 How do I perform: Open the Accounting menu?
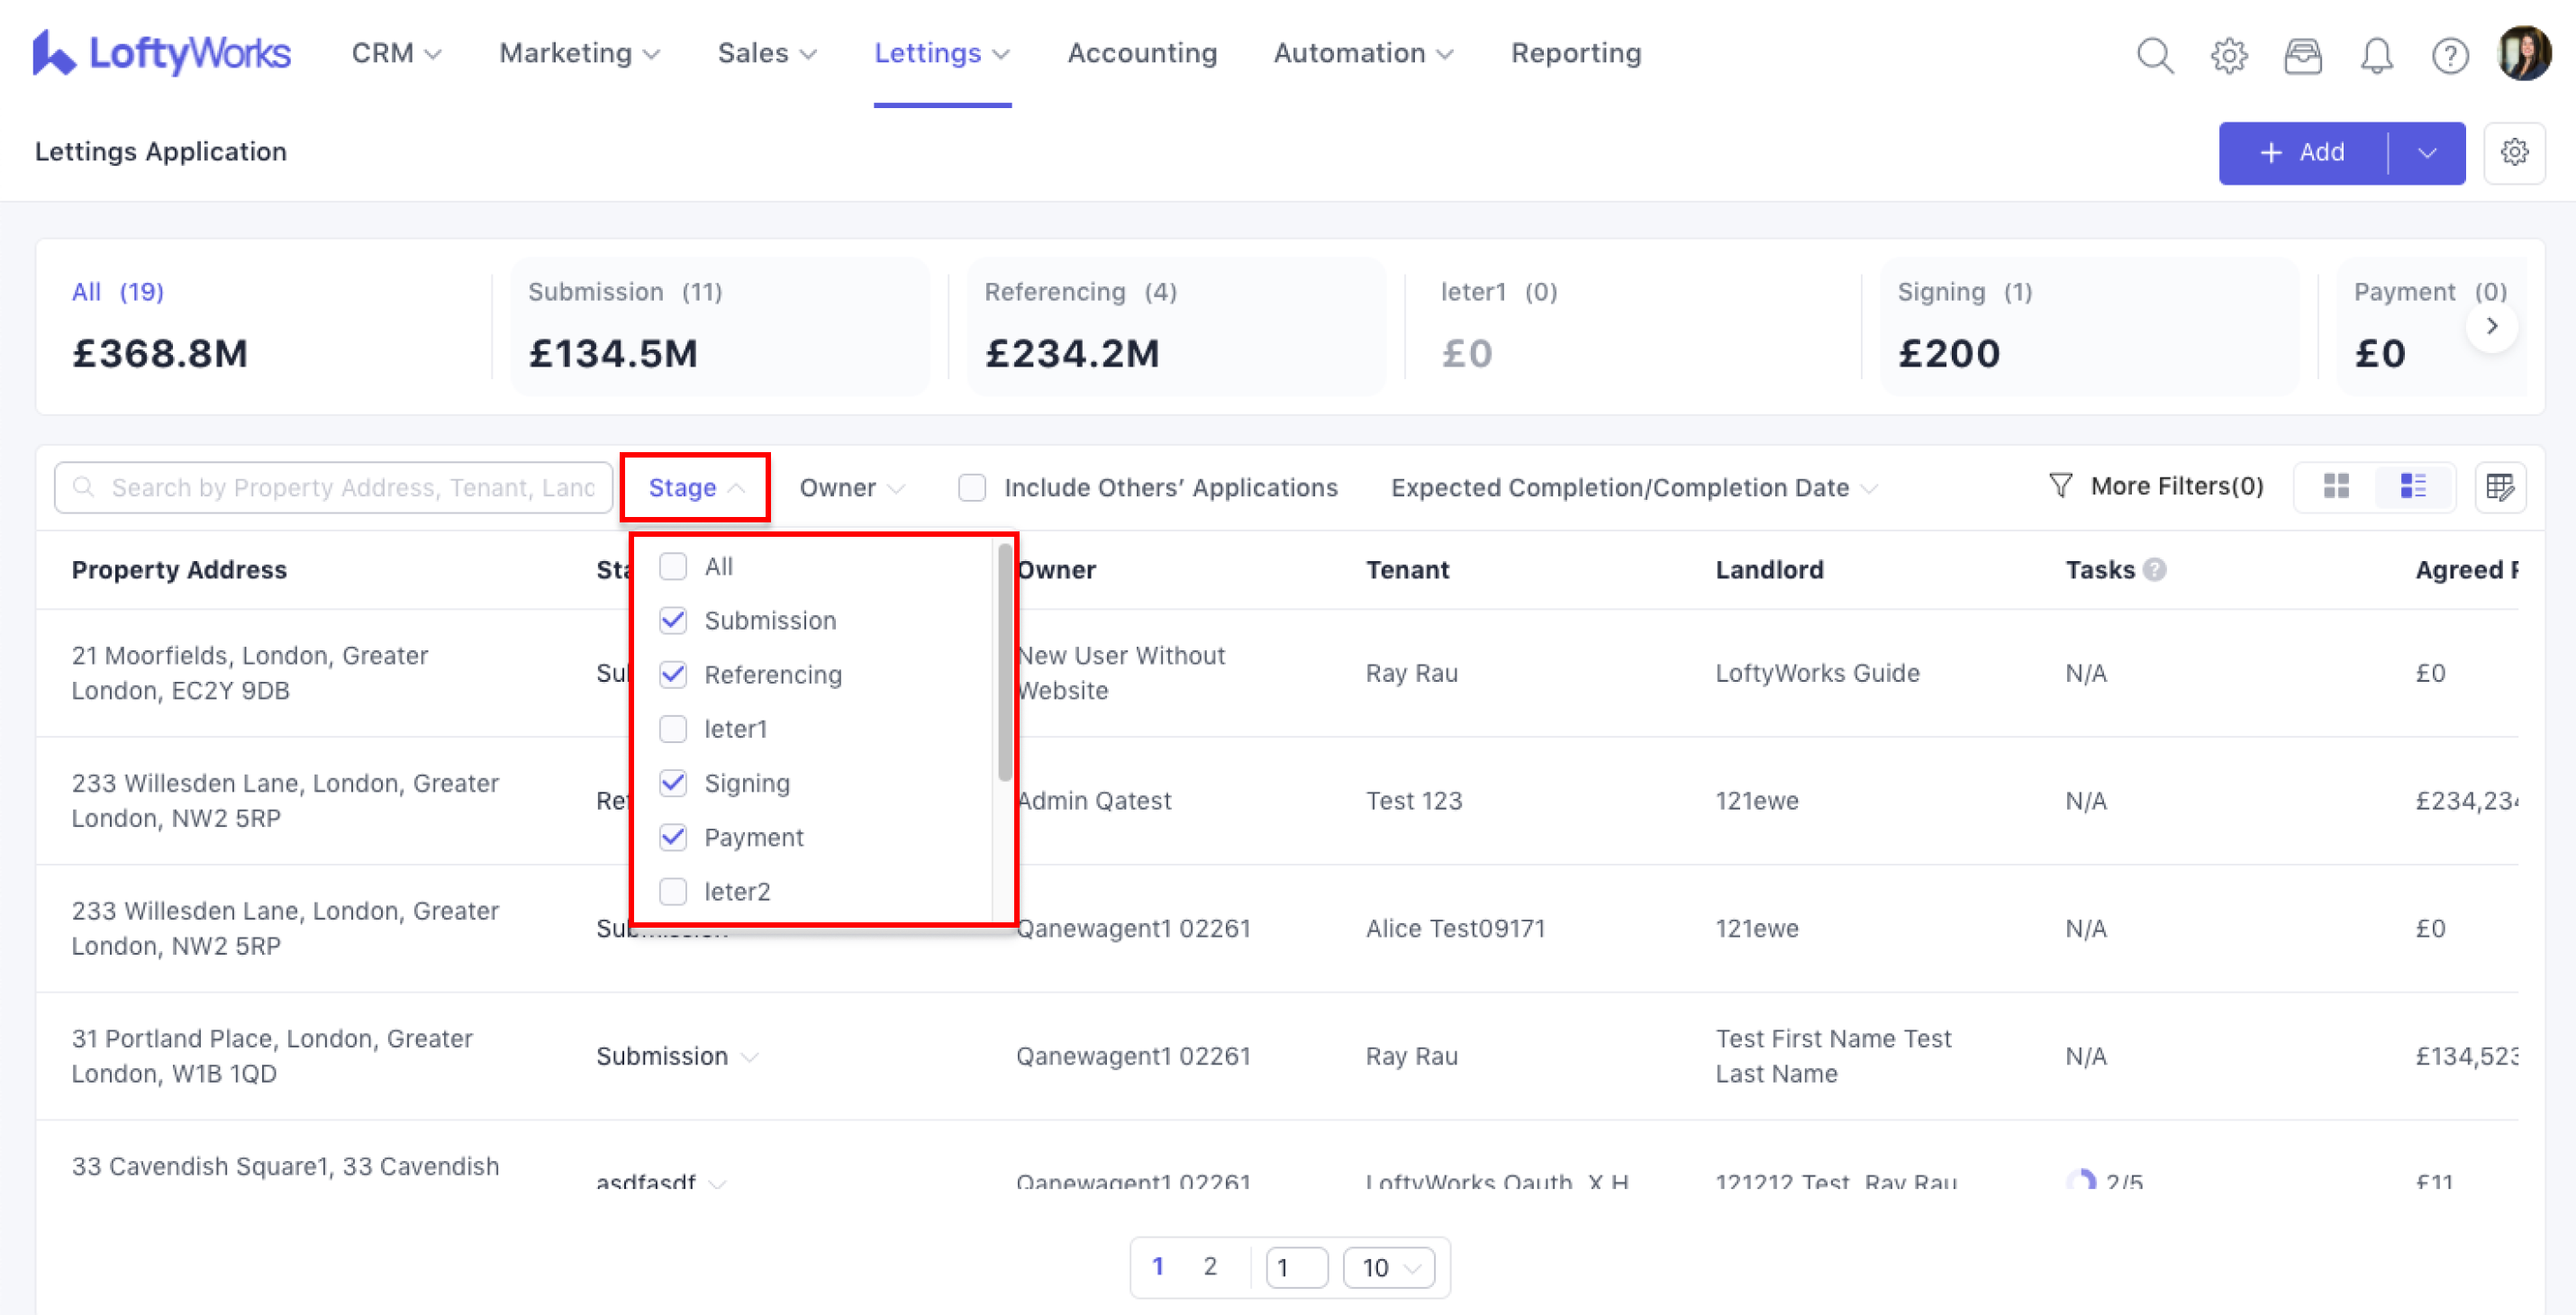1142,53
